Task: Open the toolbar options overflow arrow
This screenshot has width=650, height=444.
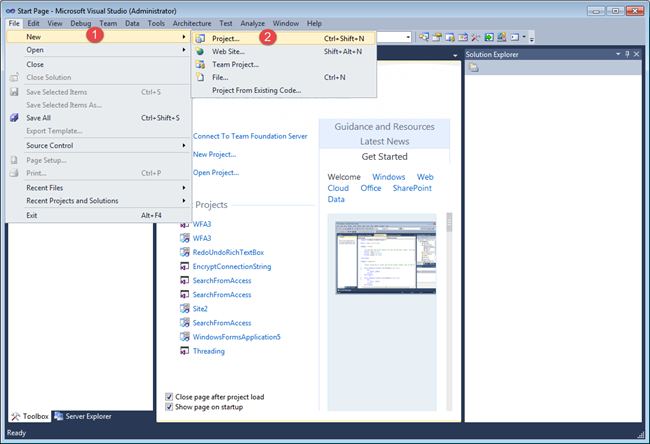Action: pos(531,39)
